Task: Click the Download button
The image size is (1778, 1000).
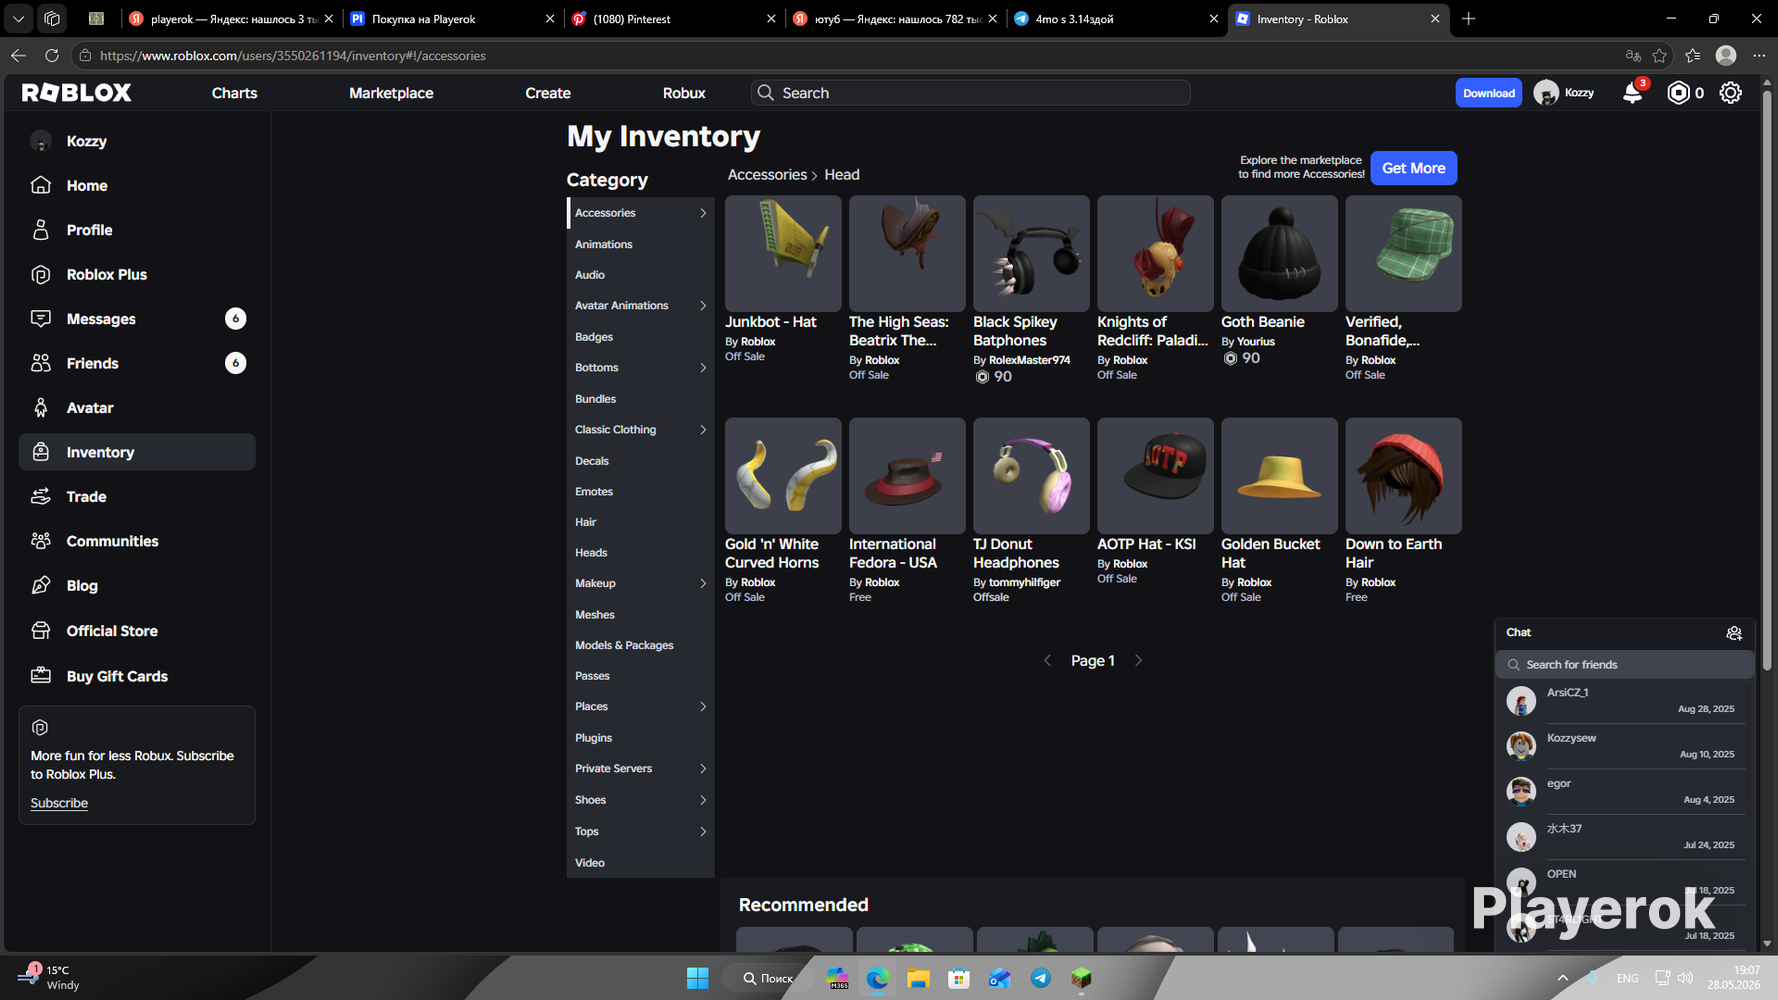Action: (1488, 93)
